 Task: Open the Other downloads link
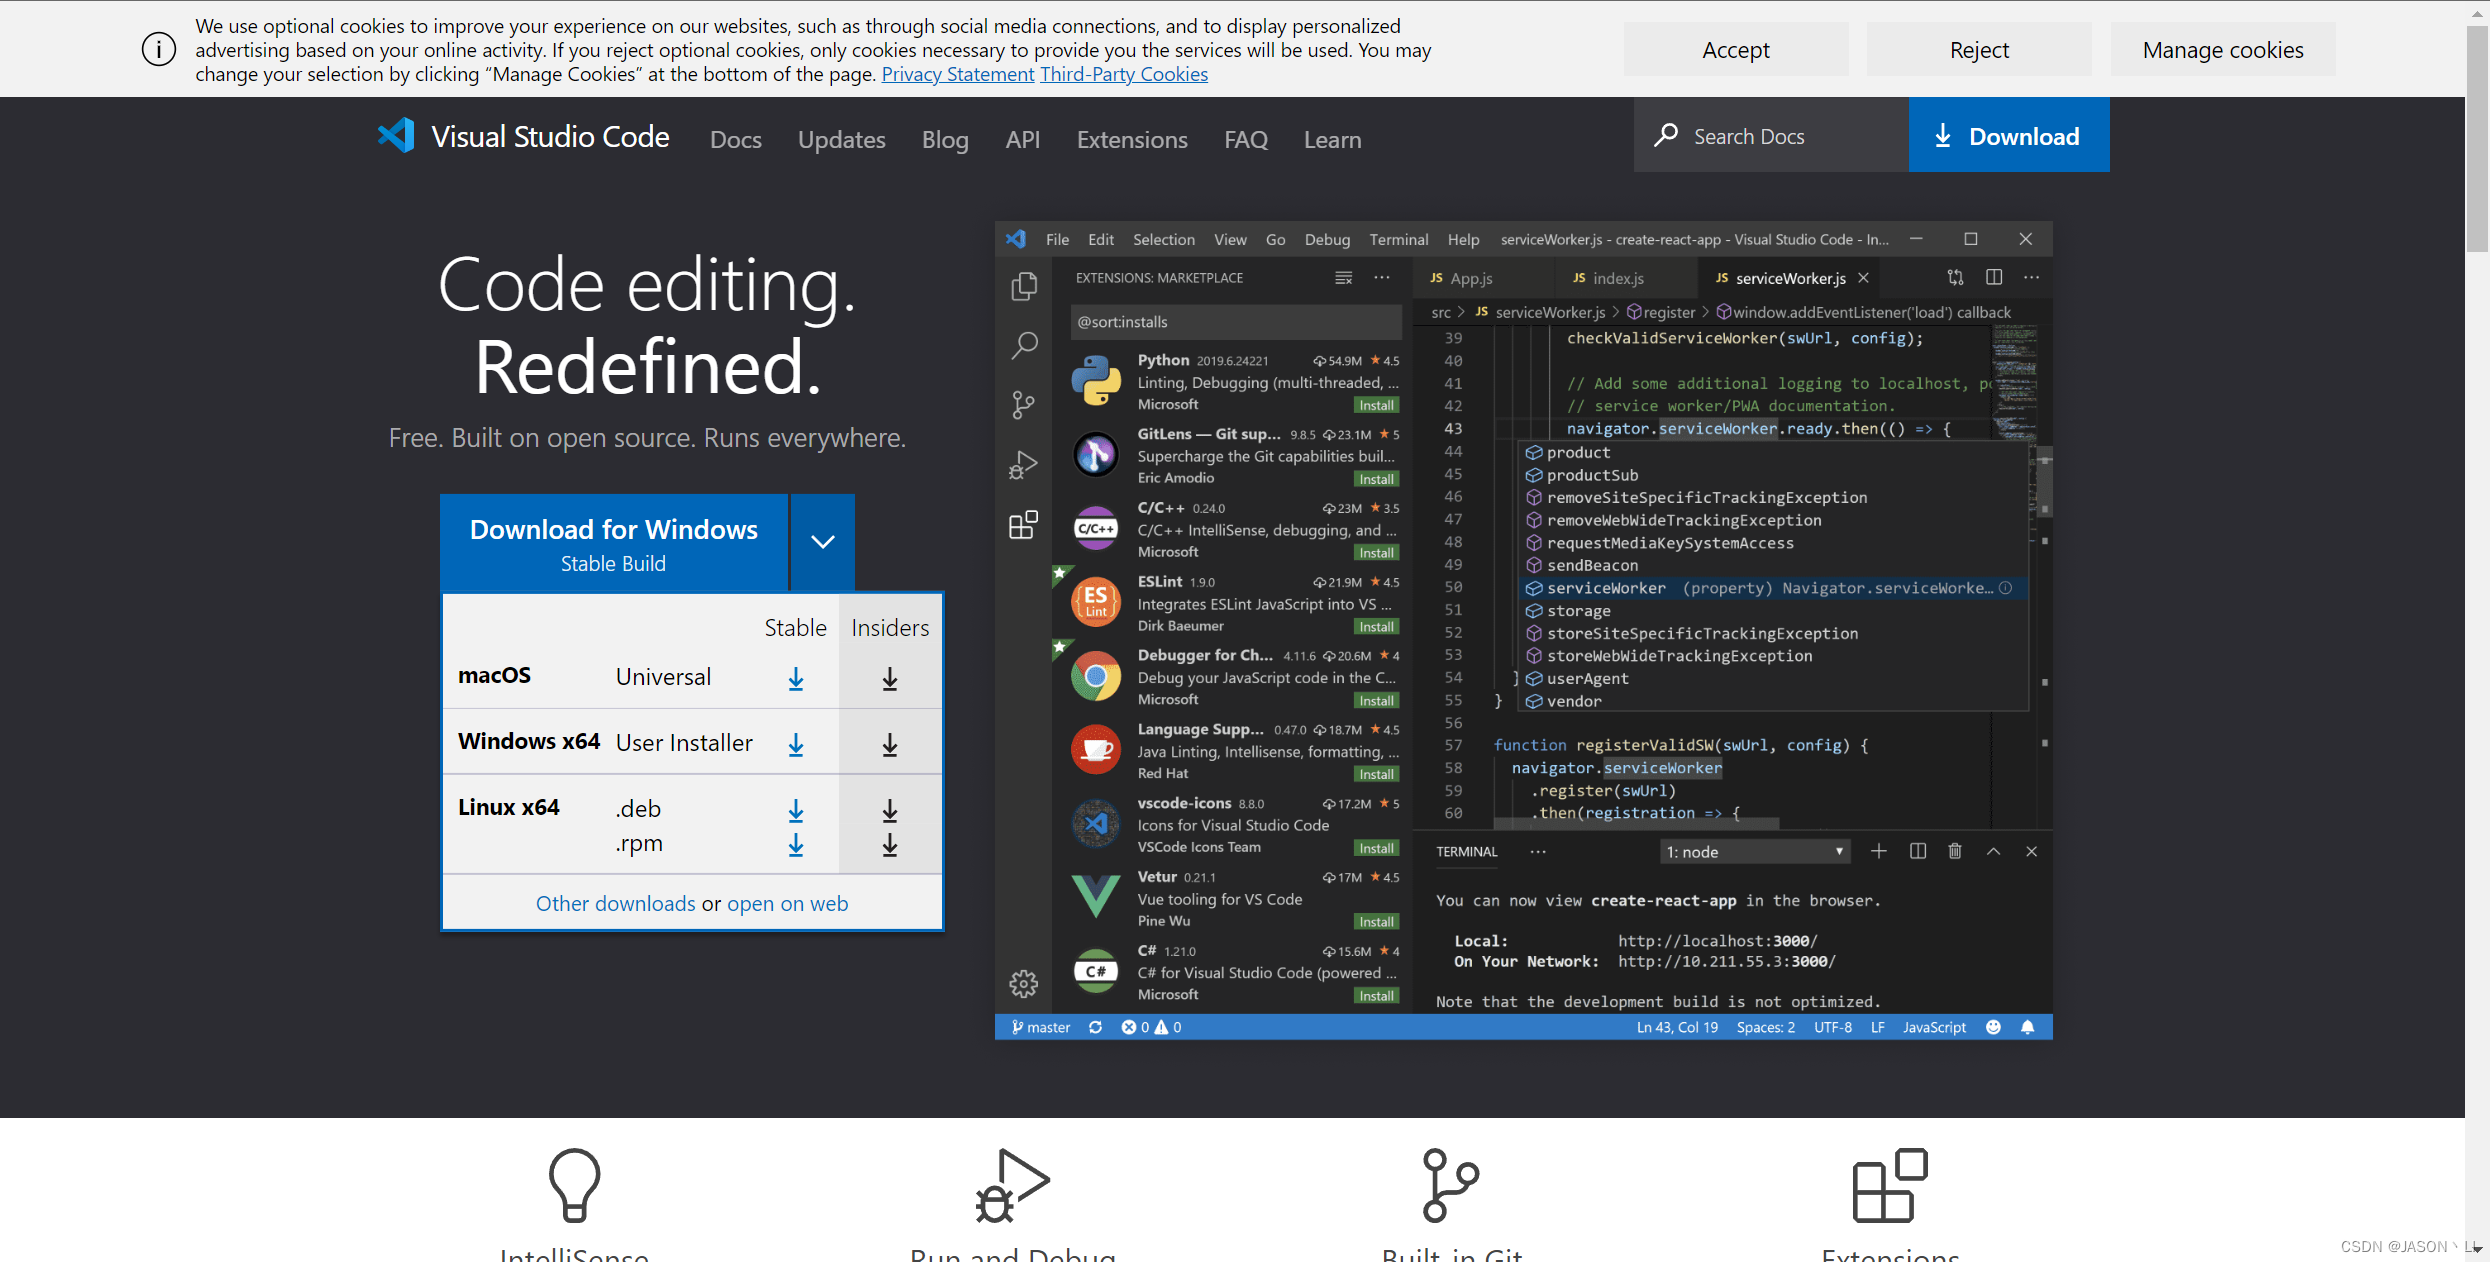point(615,904)
